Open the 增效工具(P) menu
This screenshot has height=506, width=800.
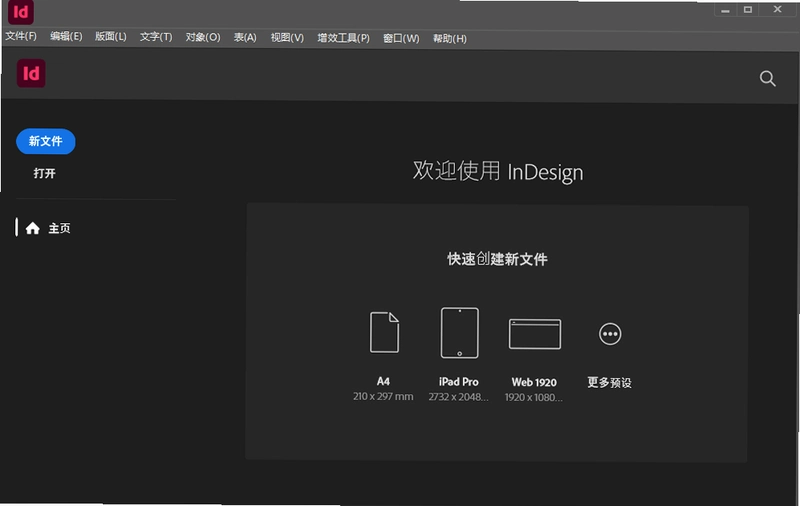click(x=343, y=38)
